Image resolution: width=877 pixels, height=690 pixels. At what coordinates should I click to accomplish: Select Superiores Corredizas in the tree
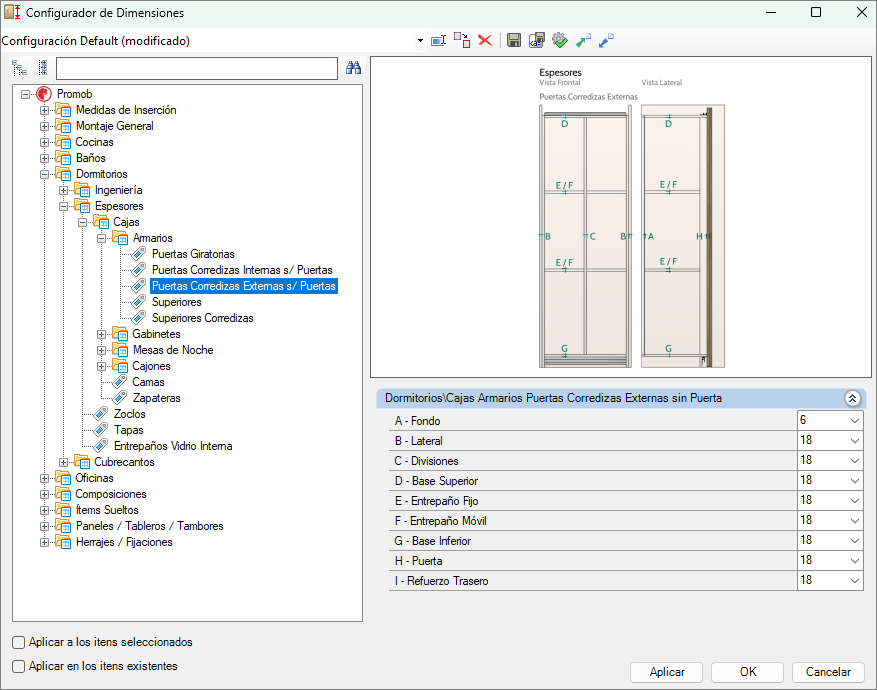(x=202, y=318)
